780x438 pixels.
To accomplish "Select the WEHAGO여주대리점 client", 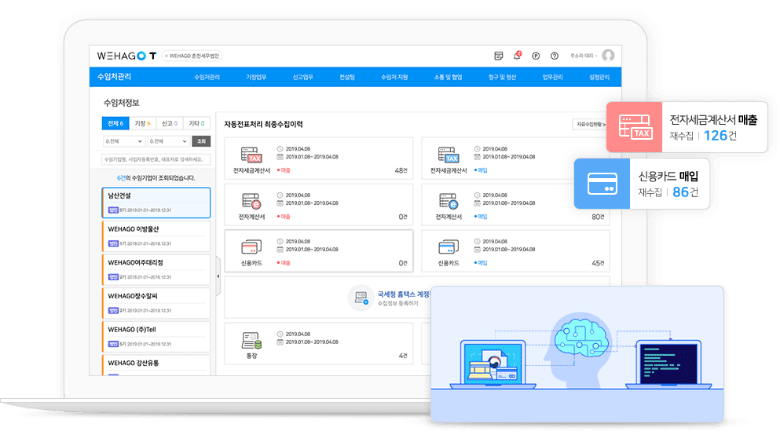I will pyautogui.click(x=156, y=269).
